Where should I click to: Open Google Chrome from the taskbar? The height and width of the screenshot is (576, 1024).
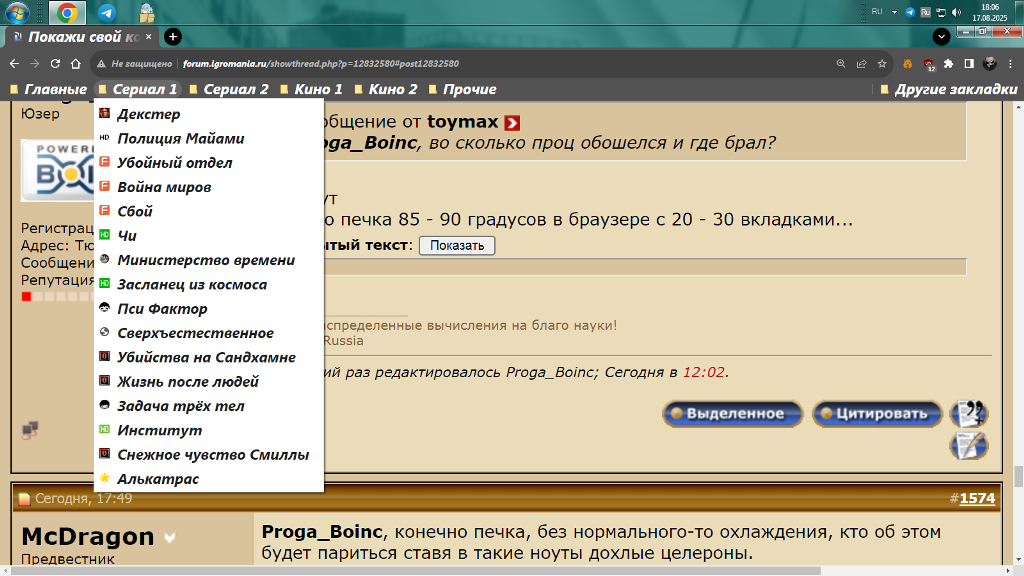(67, 12)
